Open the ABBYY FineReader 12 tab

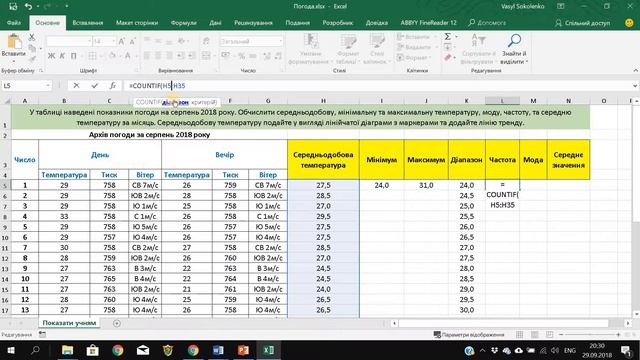click(x=428, y=23)
